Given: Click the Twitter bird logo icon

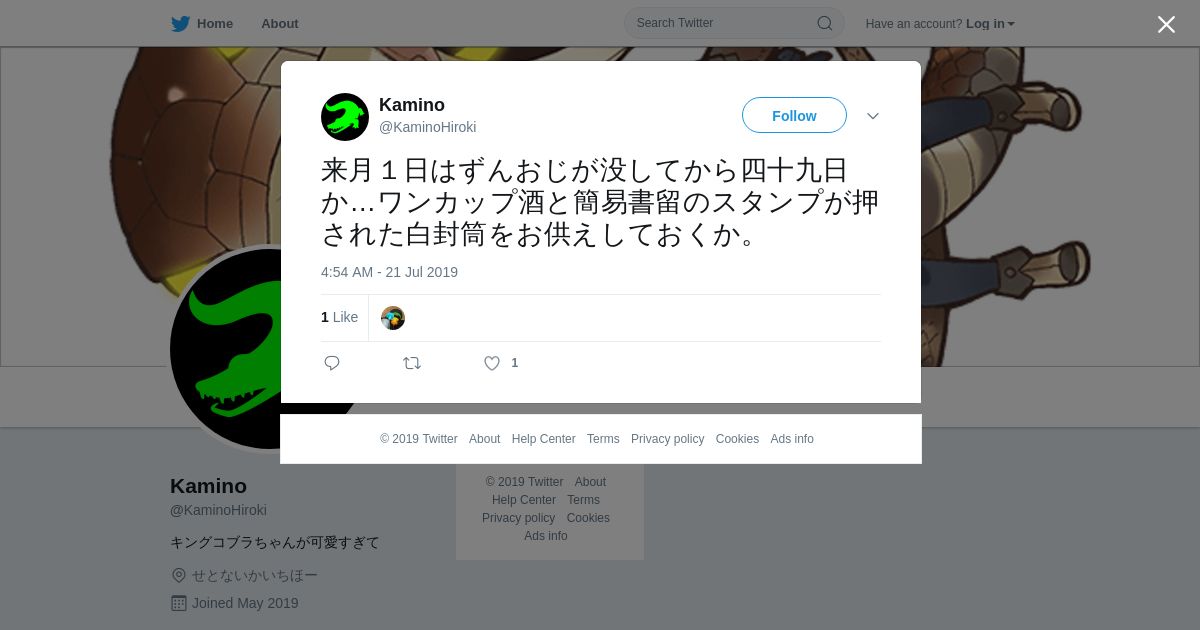Looking at the screenshot, I should coord(180,24).
